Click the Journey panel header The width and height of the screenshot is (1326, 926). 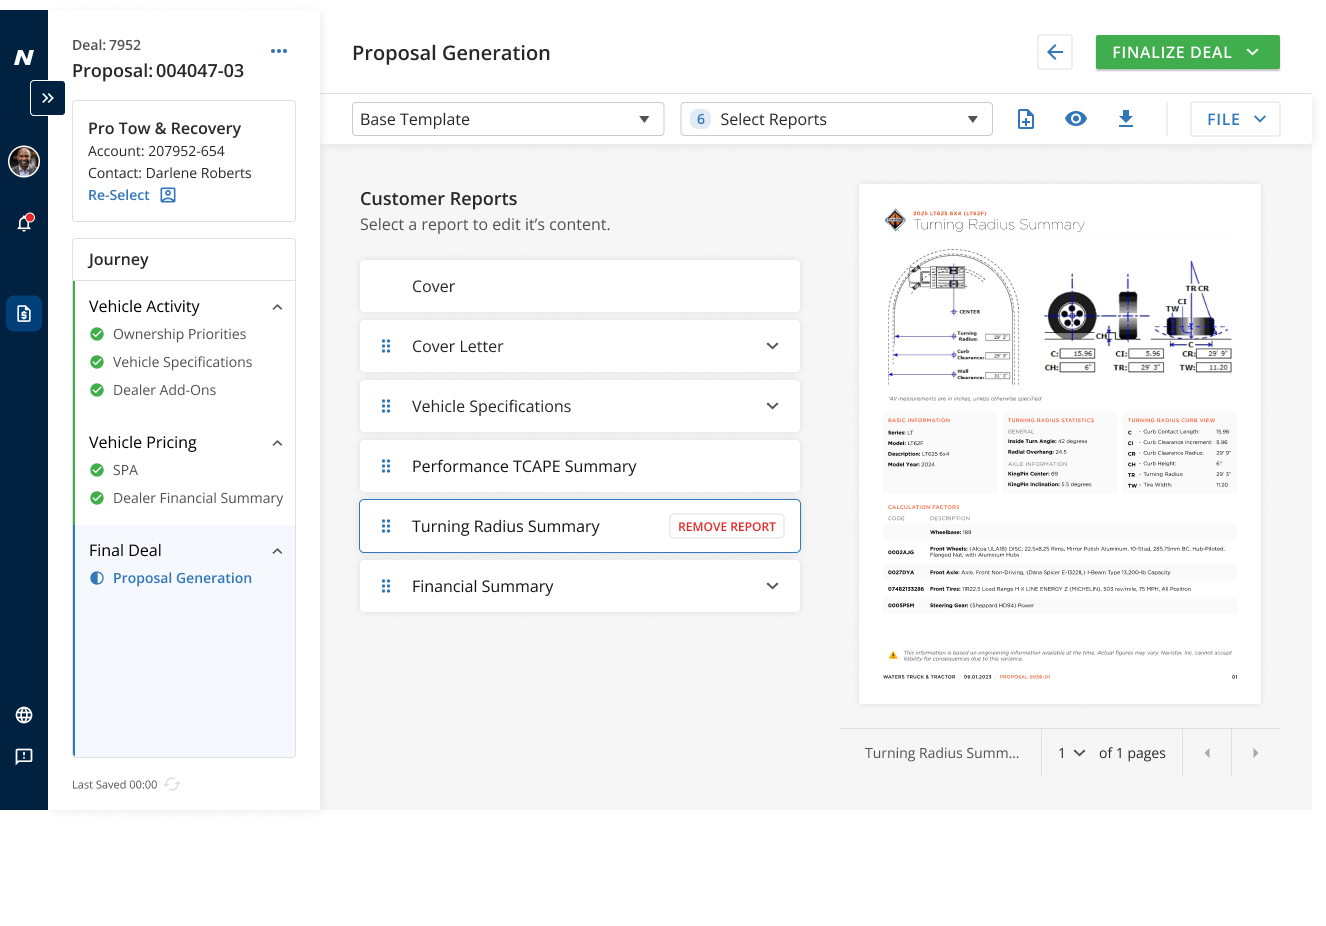pyautogui.click(x=184, y=260)
